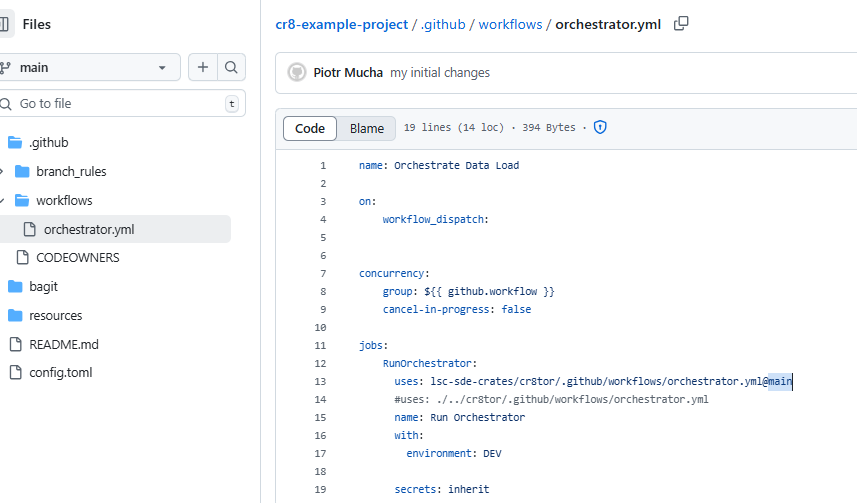
Task: Switch to the Code view tab
Action: point(310,128)
